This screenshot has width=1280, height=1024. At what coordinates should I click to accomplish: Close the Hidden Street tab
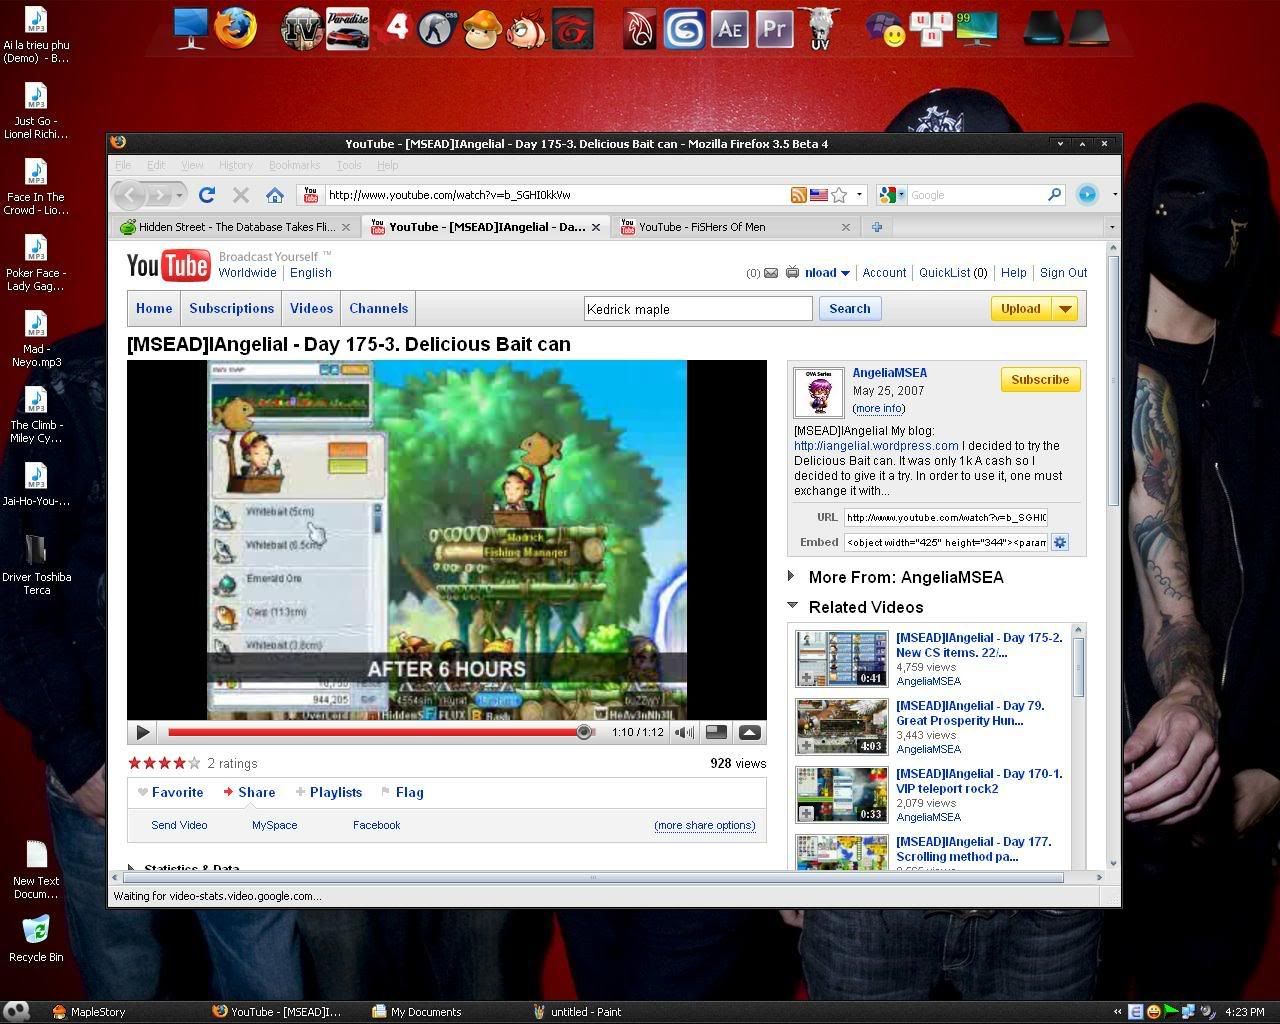(x=346, y=227)
